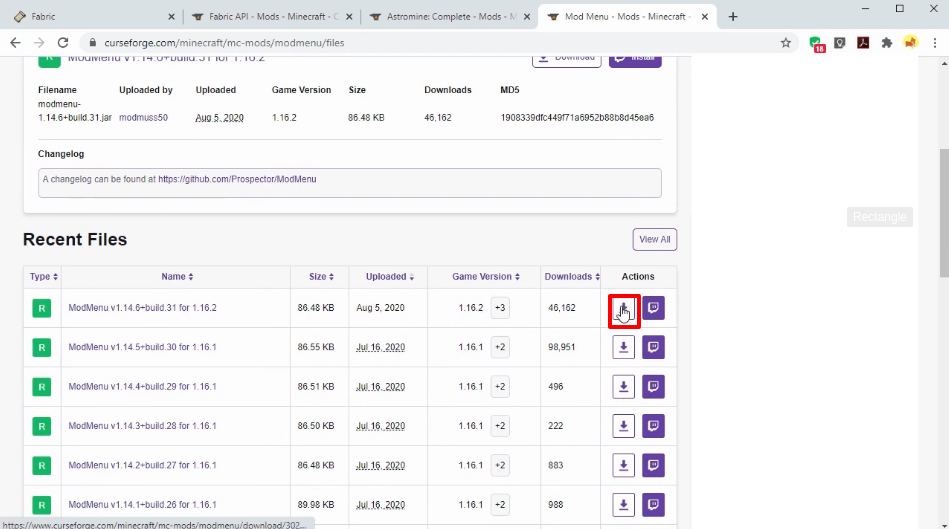949x529 pixels.
Task: Expand +3 game versions for build.31
Action: point(500,308)
